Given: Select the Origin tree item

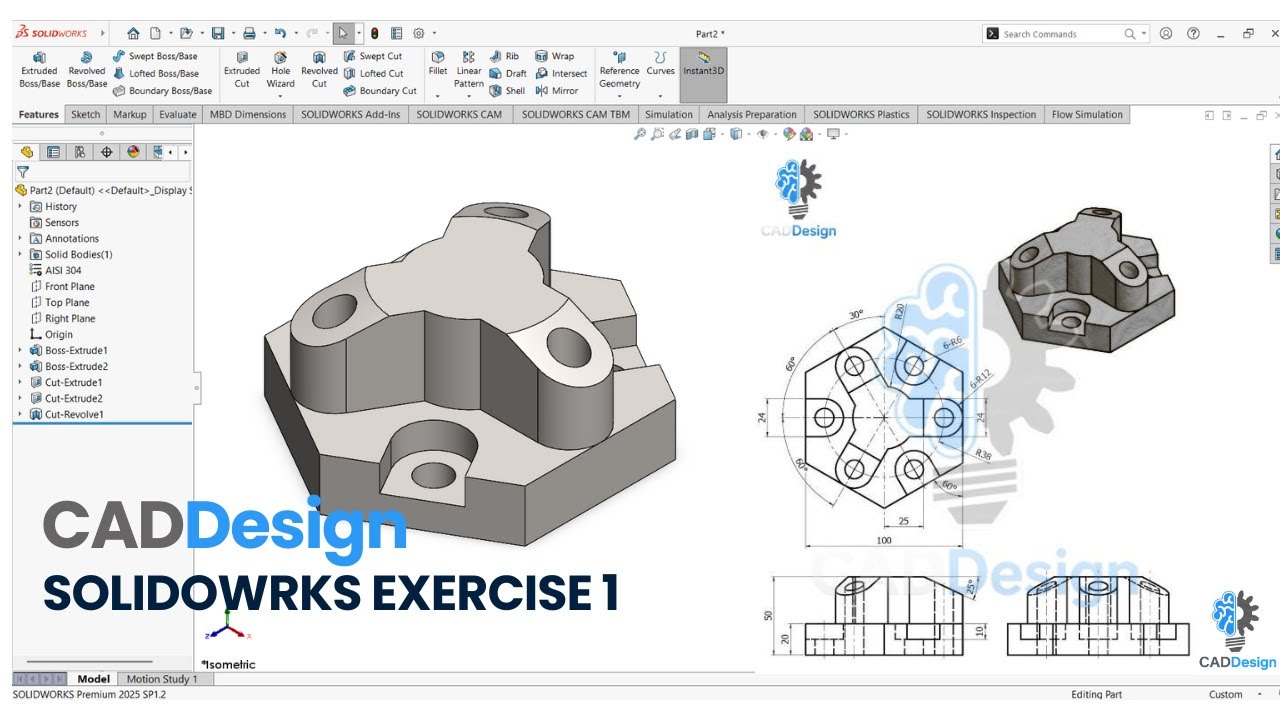Looking at the screenshot, I should click(x=52, y=334).
